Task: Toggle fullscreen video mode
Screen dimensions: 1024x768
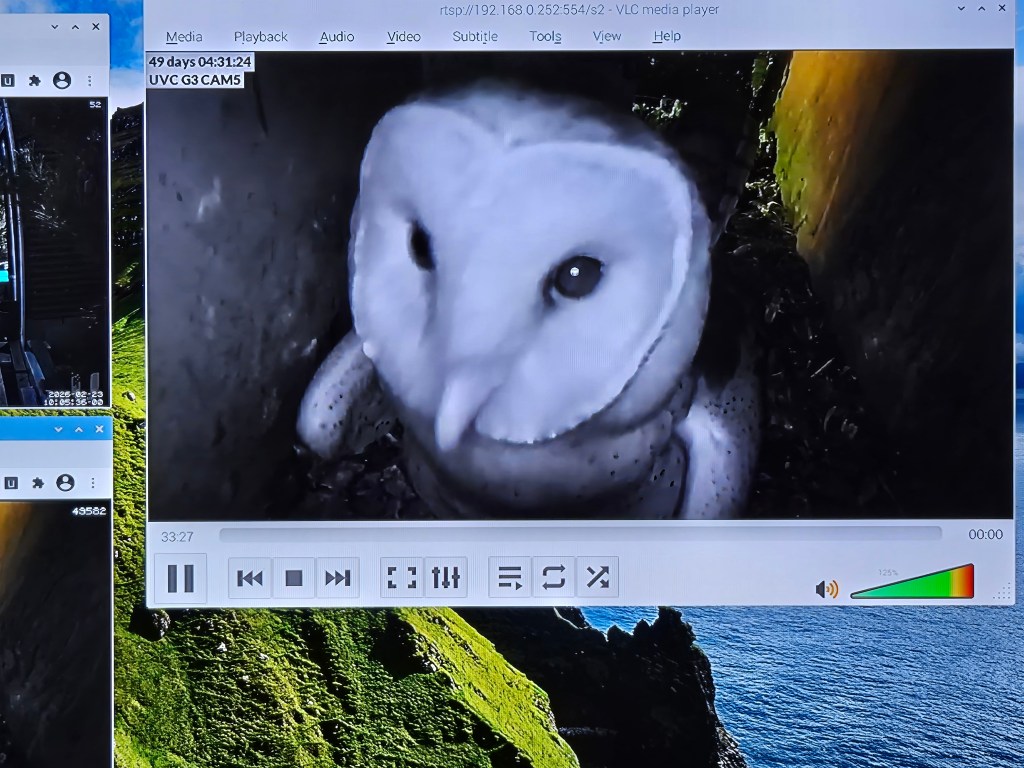Action: point(402,577)
